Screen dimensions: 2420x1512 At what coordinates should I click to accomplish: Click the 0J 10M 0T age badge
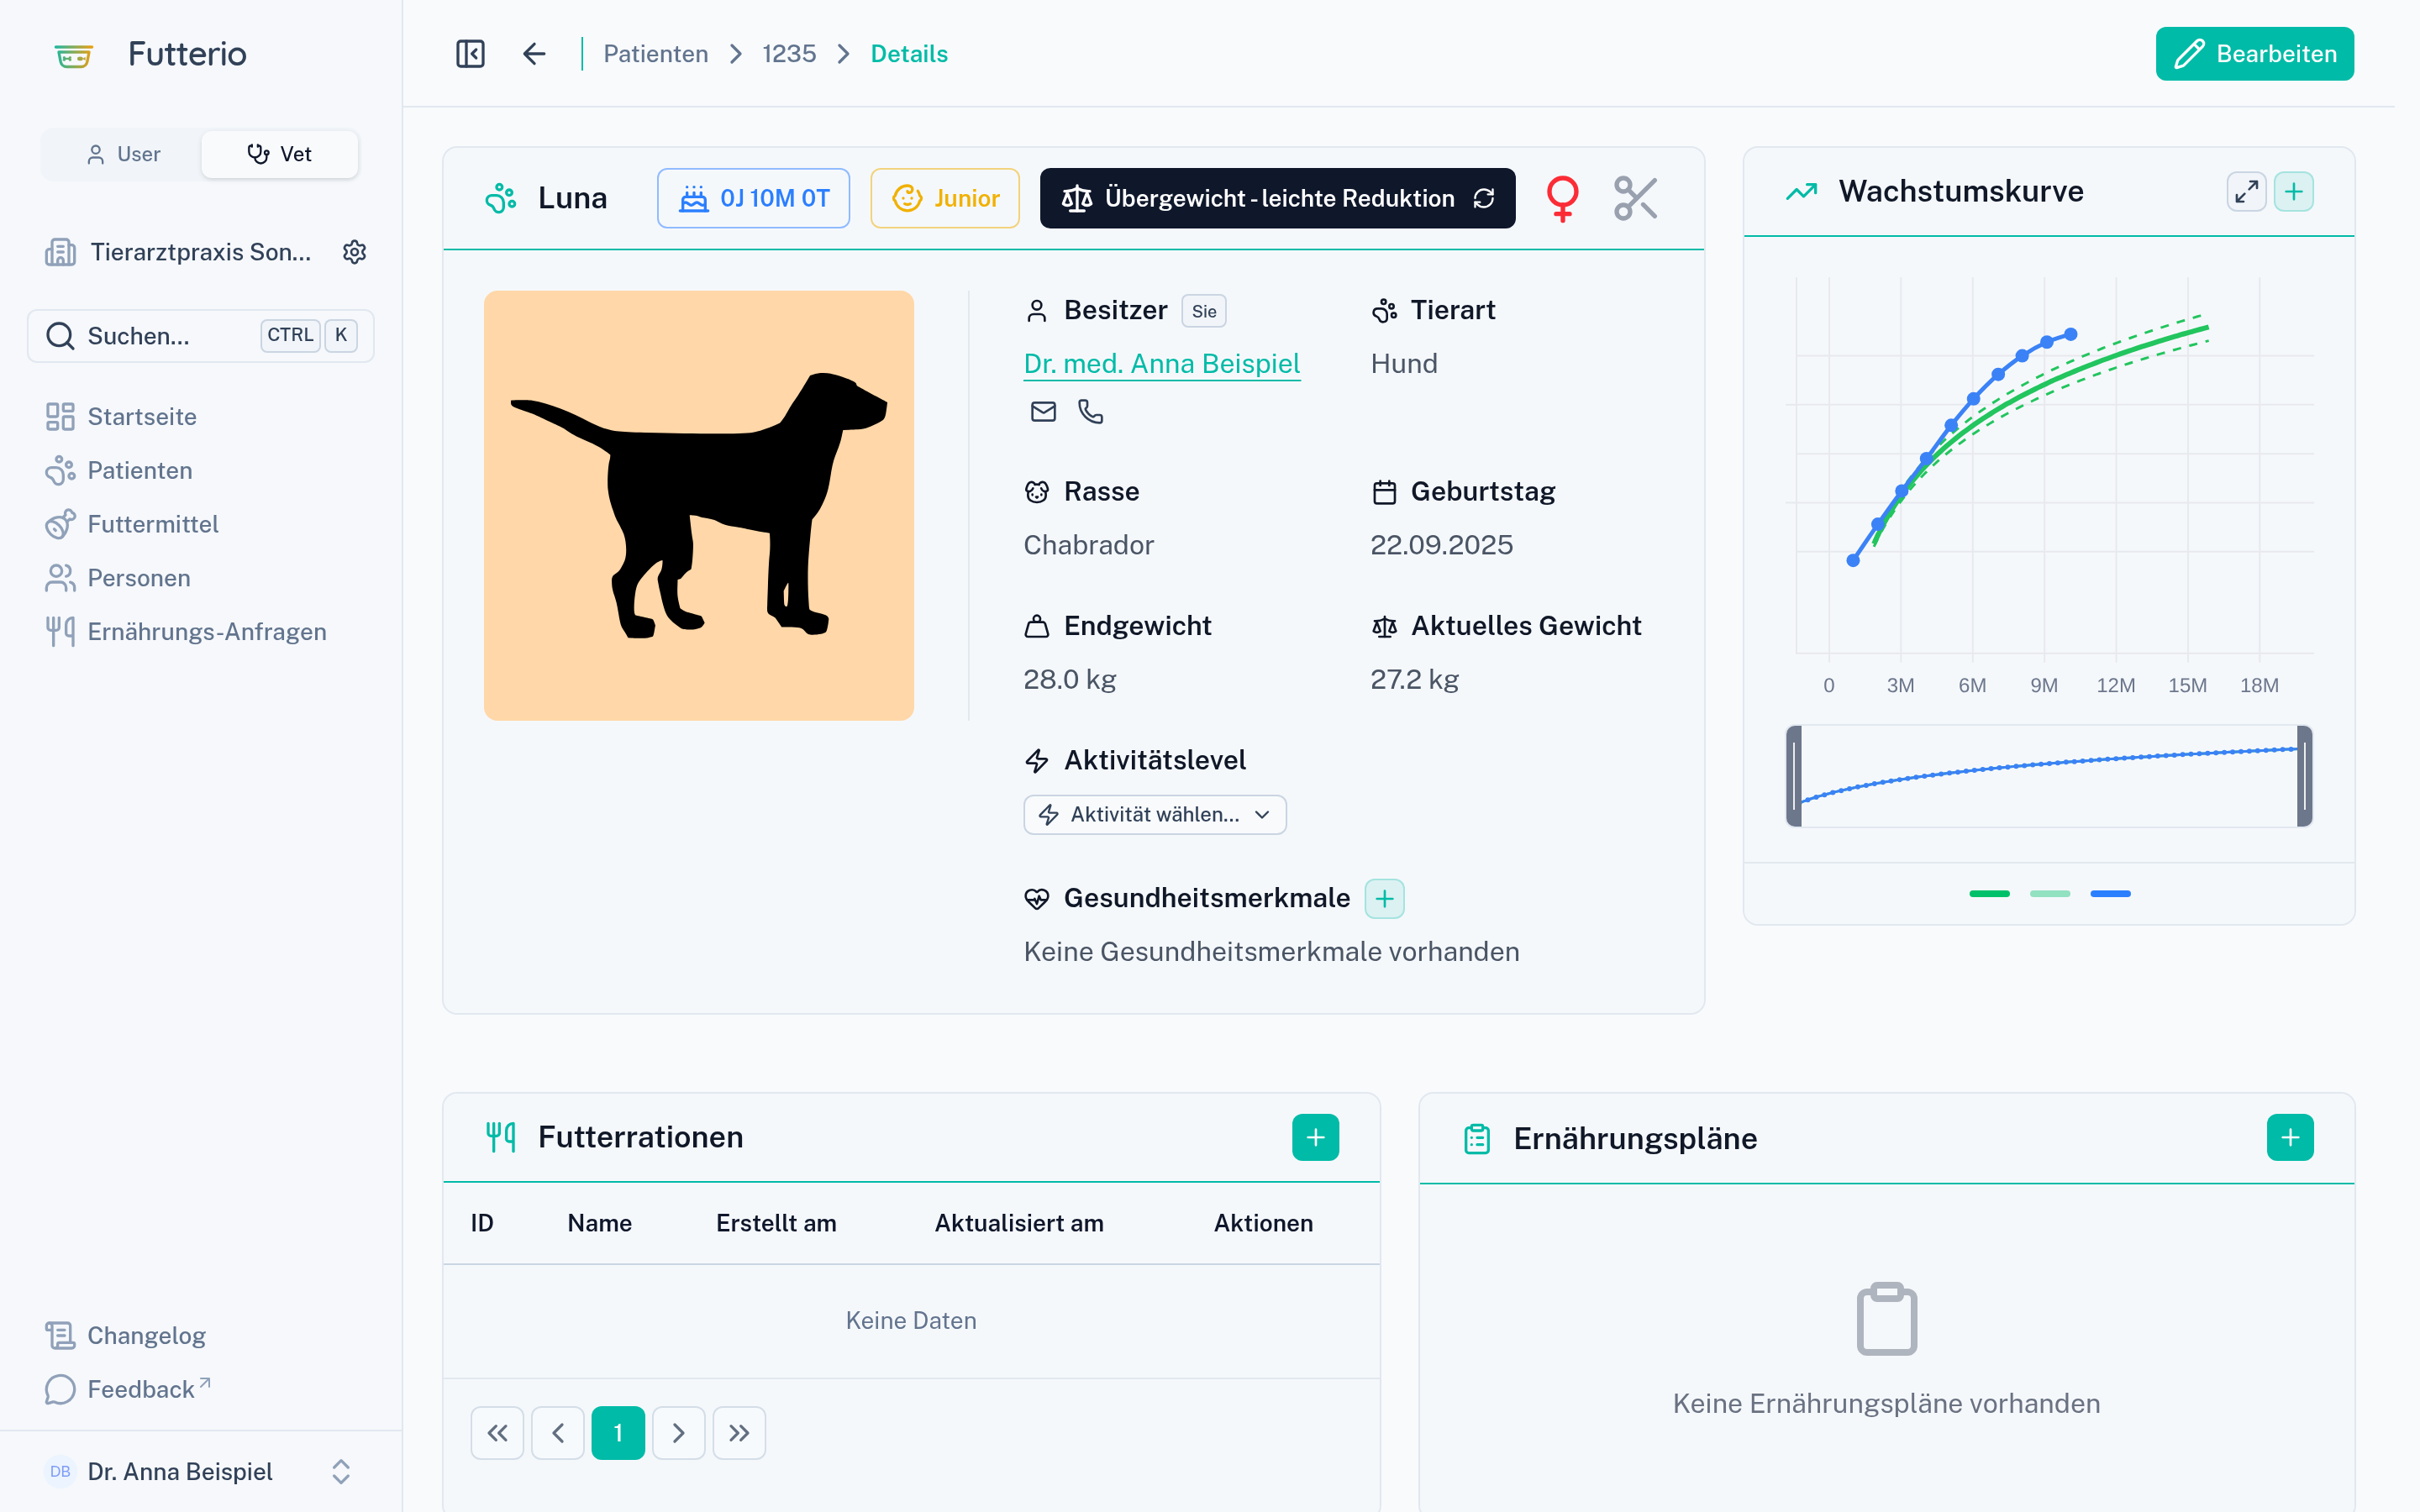753,198
